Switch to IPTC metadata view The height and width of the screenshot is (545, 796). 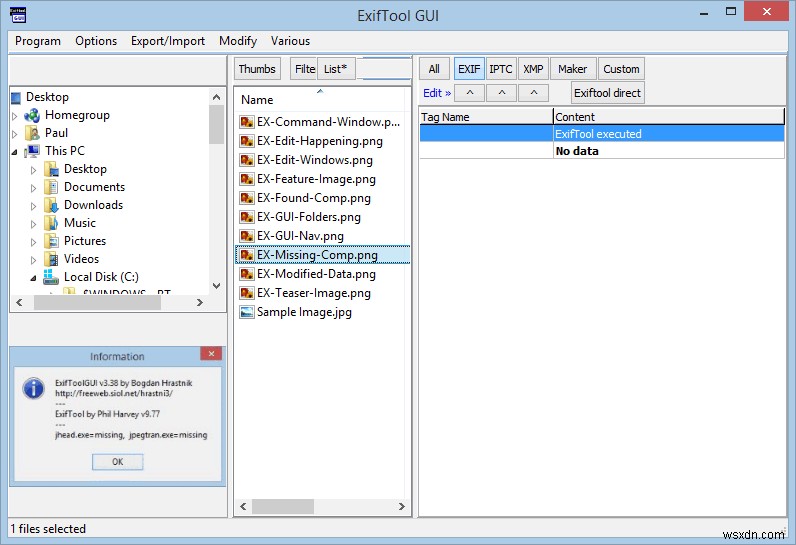tap(501, 69)
